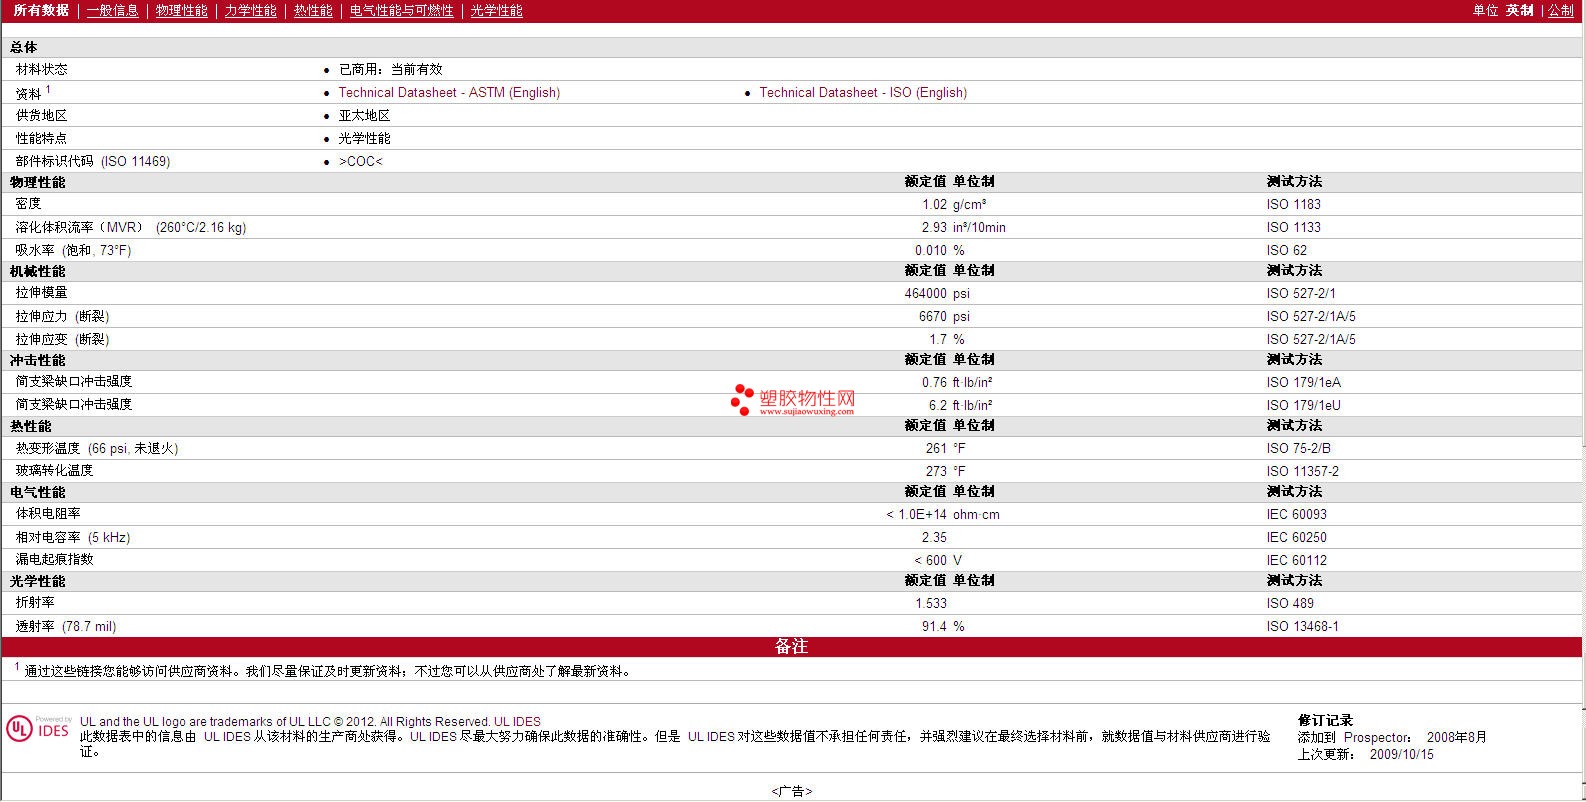Click the 玻璃转化温度 value 273
The width and height of the screenshot is (1586, 802).
pos(936,471)
